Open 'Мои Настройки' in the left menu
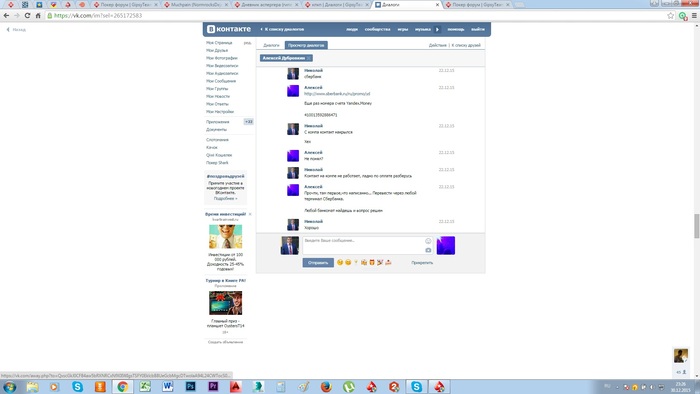The height and width of the screenshot is (394, 700). (220, 112)
